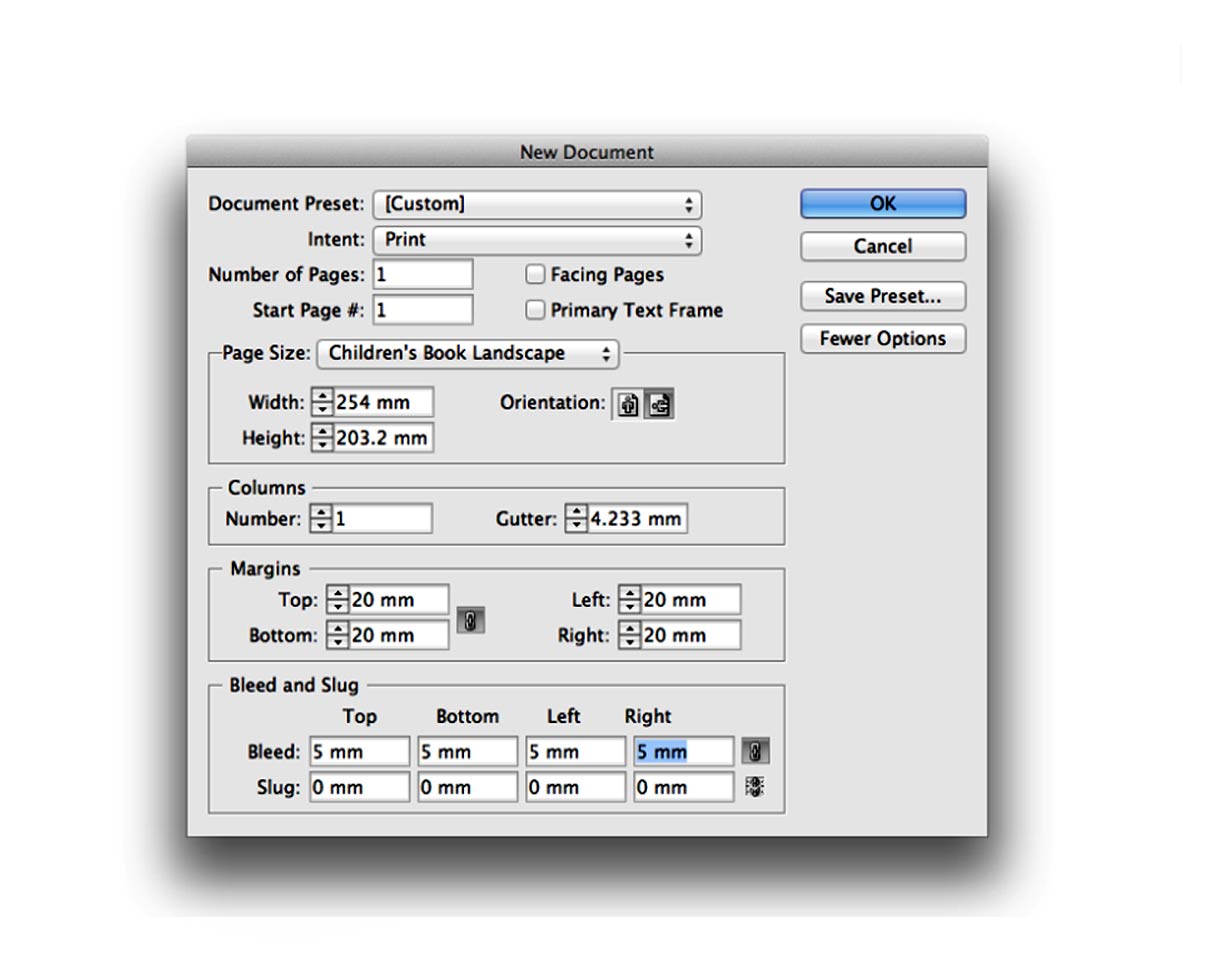Image resolution: width=1206 pixels, height=960 pixels.
Task: Click the Cancel button
Action: click(x=883, y=246)
